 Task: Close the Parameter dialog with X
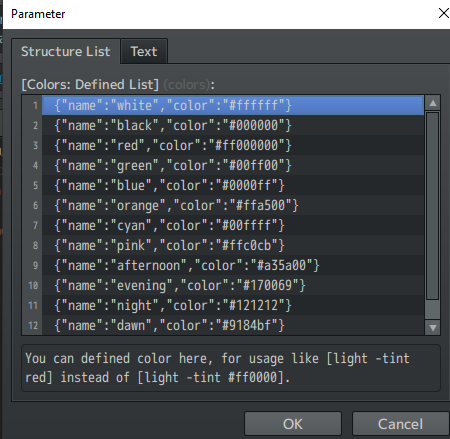click(x=444, y=13)
